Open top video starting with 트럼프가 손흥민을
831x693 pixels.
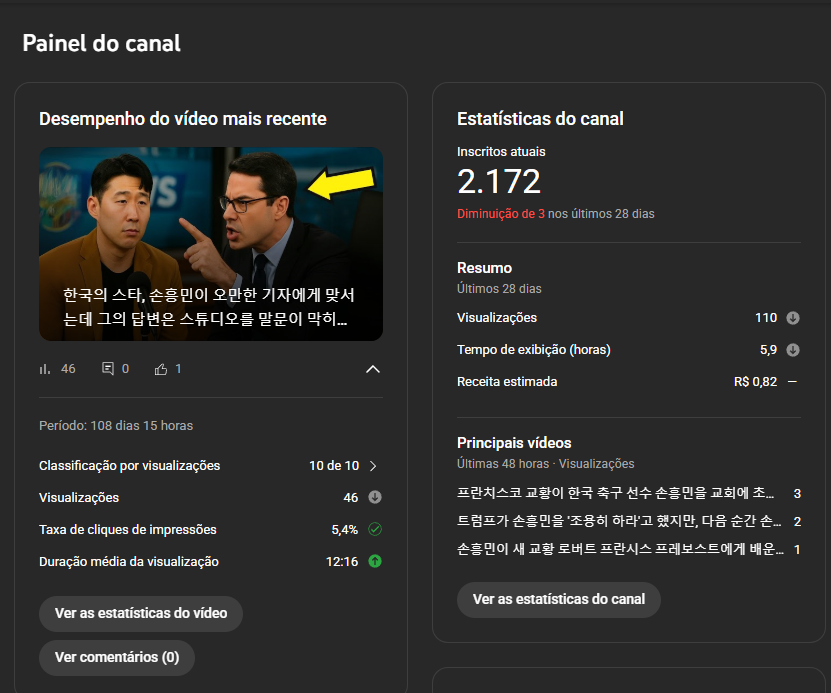(619, 521)
